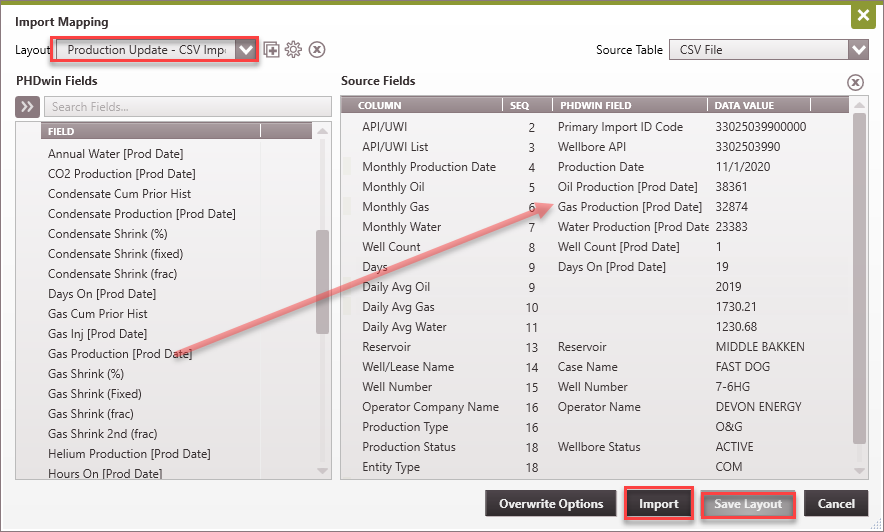Click the delete layout circle-X icon
Image resolution: width=884 pixels, height=532 pixels.
click(317, 50)
